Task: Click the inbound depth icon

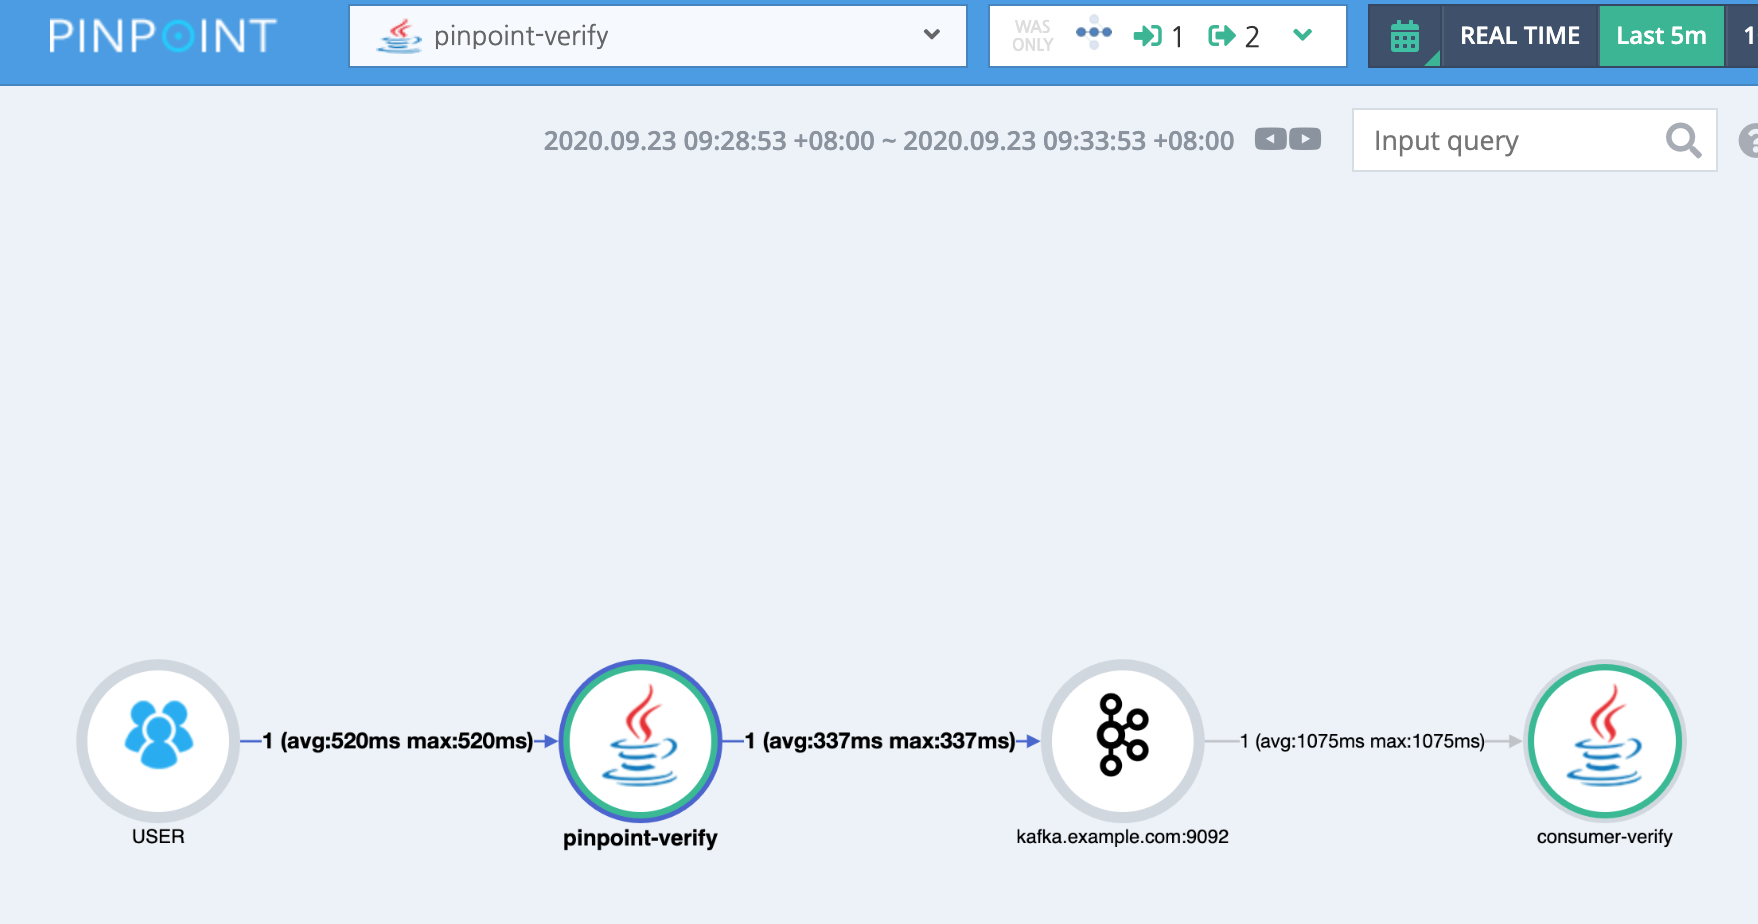Action: tap(1147, 36)
